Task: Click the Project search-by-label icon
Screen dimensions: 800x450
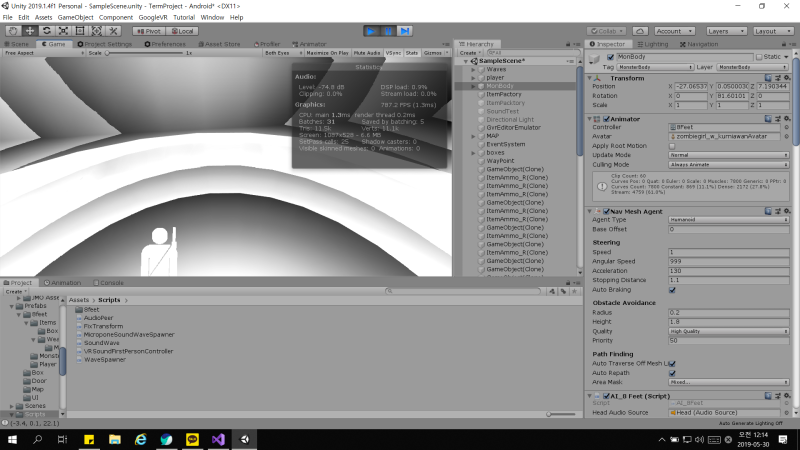Action: click(563, 291)
